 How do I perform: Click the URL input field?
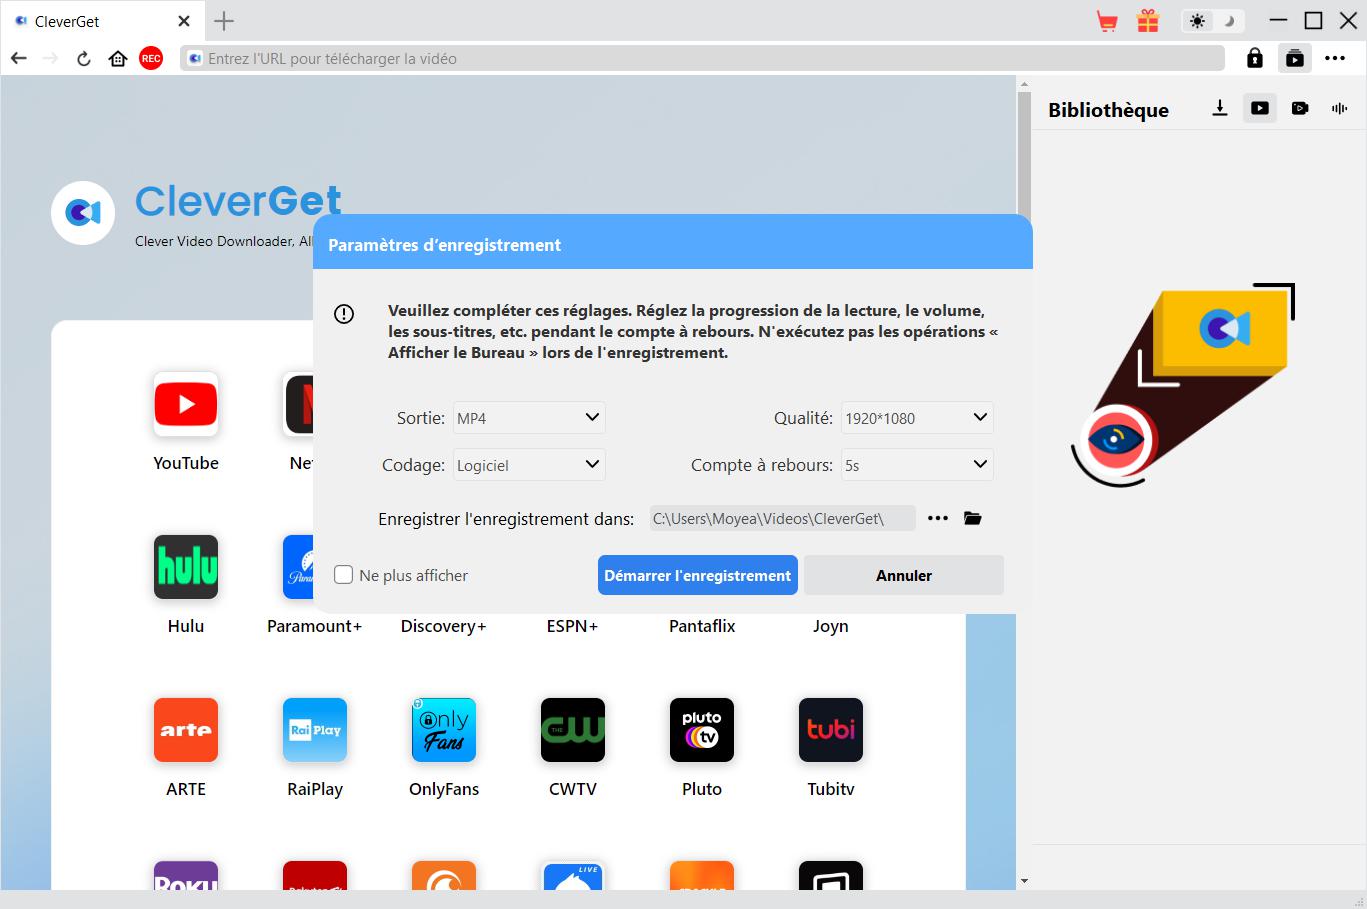point(700,59)
